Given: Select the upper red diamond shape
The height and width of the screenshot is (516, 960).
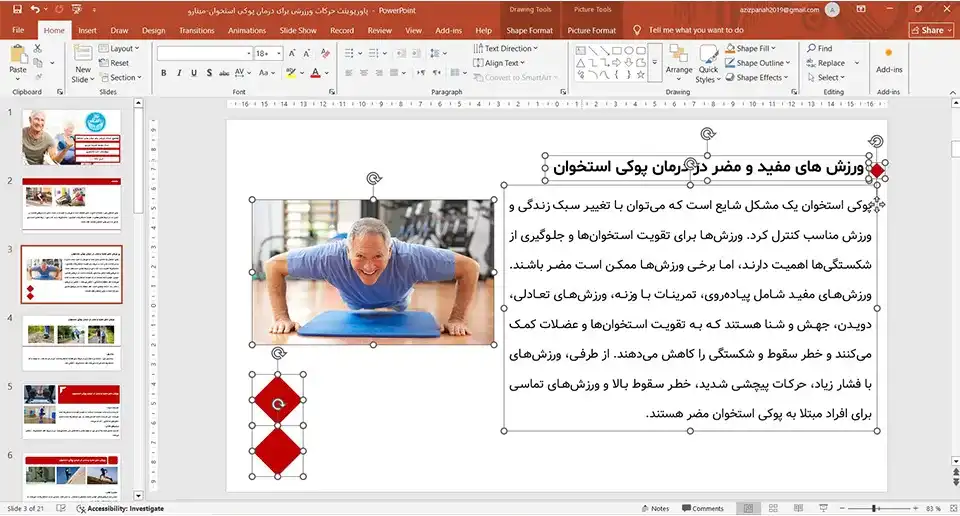Looking at the screenshot, I should pos(278,400).
